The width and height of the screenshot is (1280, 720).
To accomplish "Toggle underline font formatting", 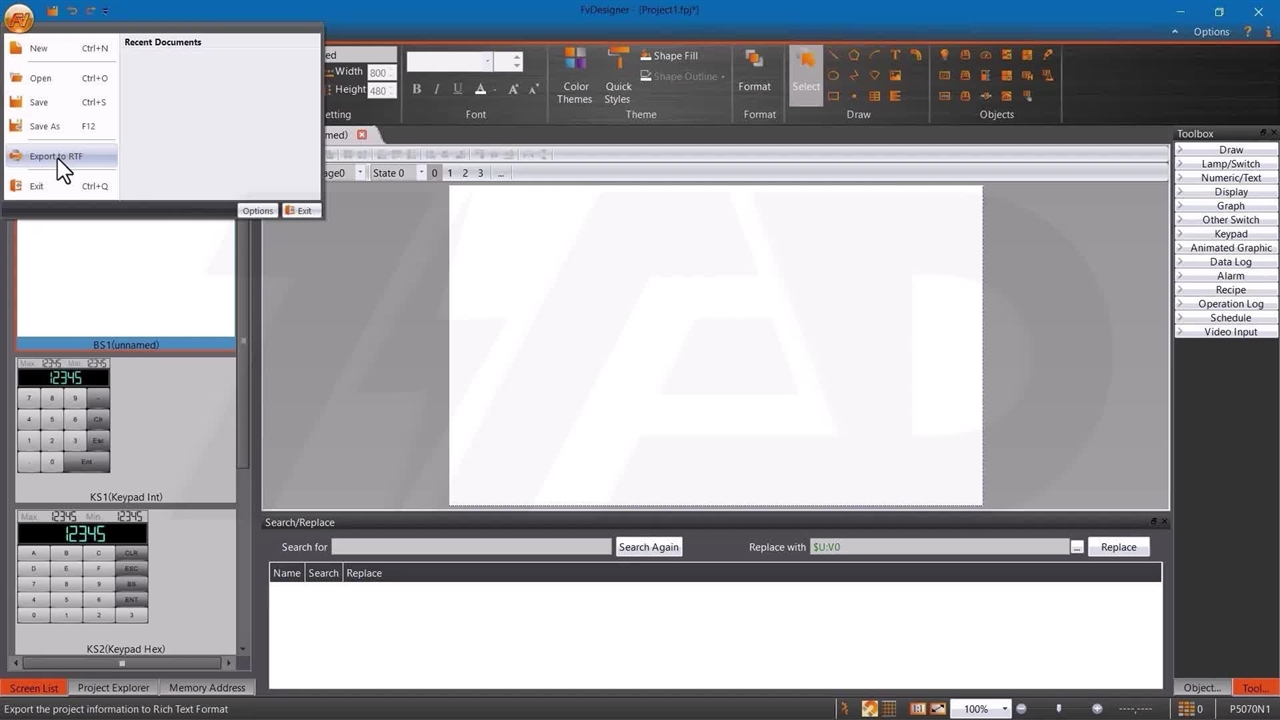I will click(x=458, y=89).
